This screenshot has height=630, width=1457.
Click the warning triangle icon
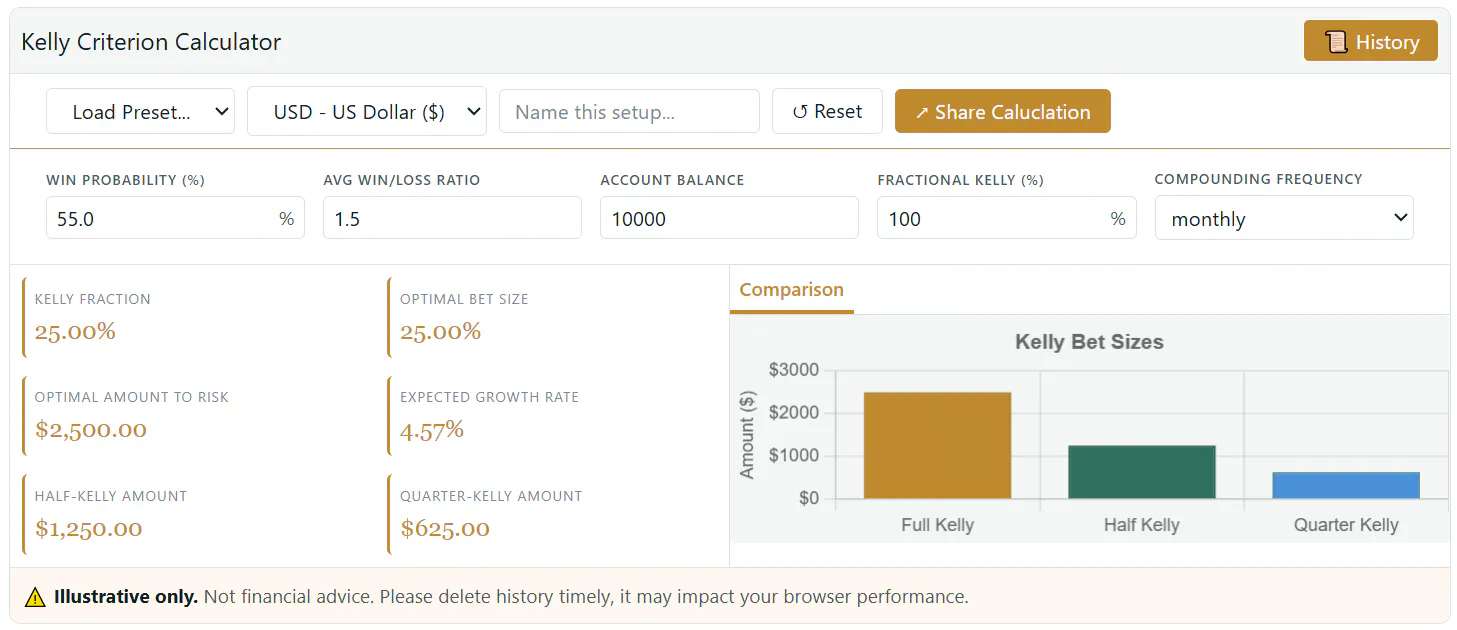coord(35,598)
